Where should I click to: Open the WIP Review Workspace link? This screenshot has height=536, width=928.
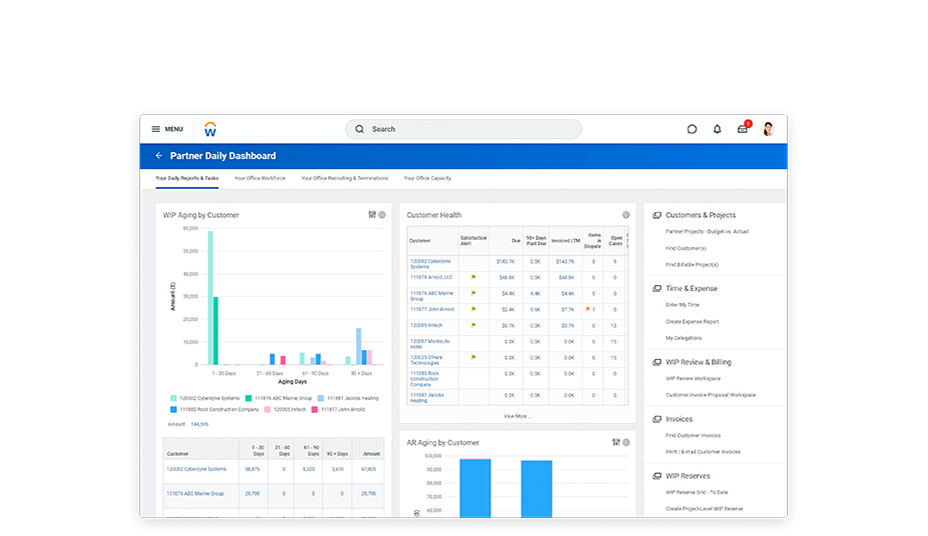coord(693,379)
